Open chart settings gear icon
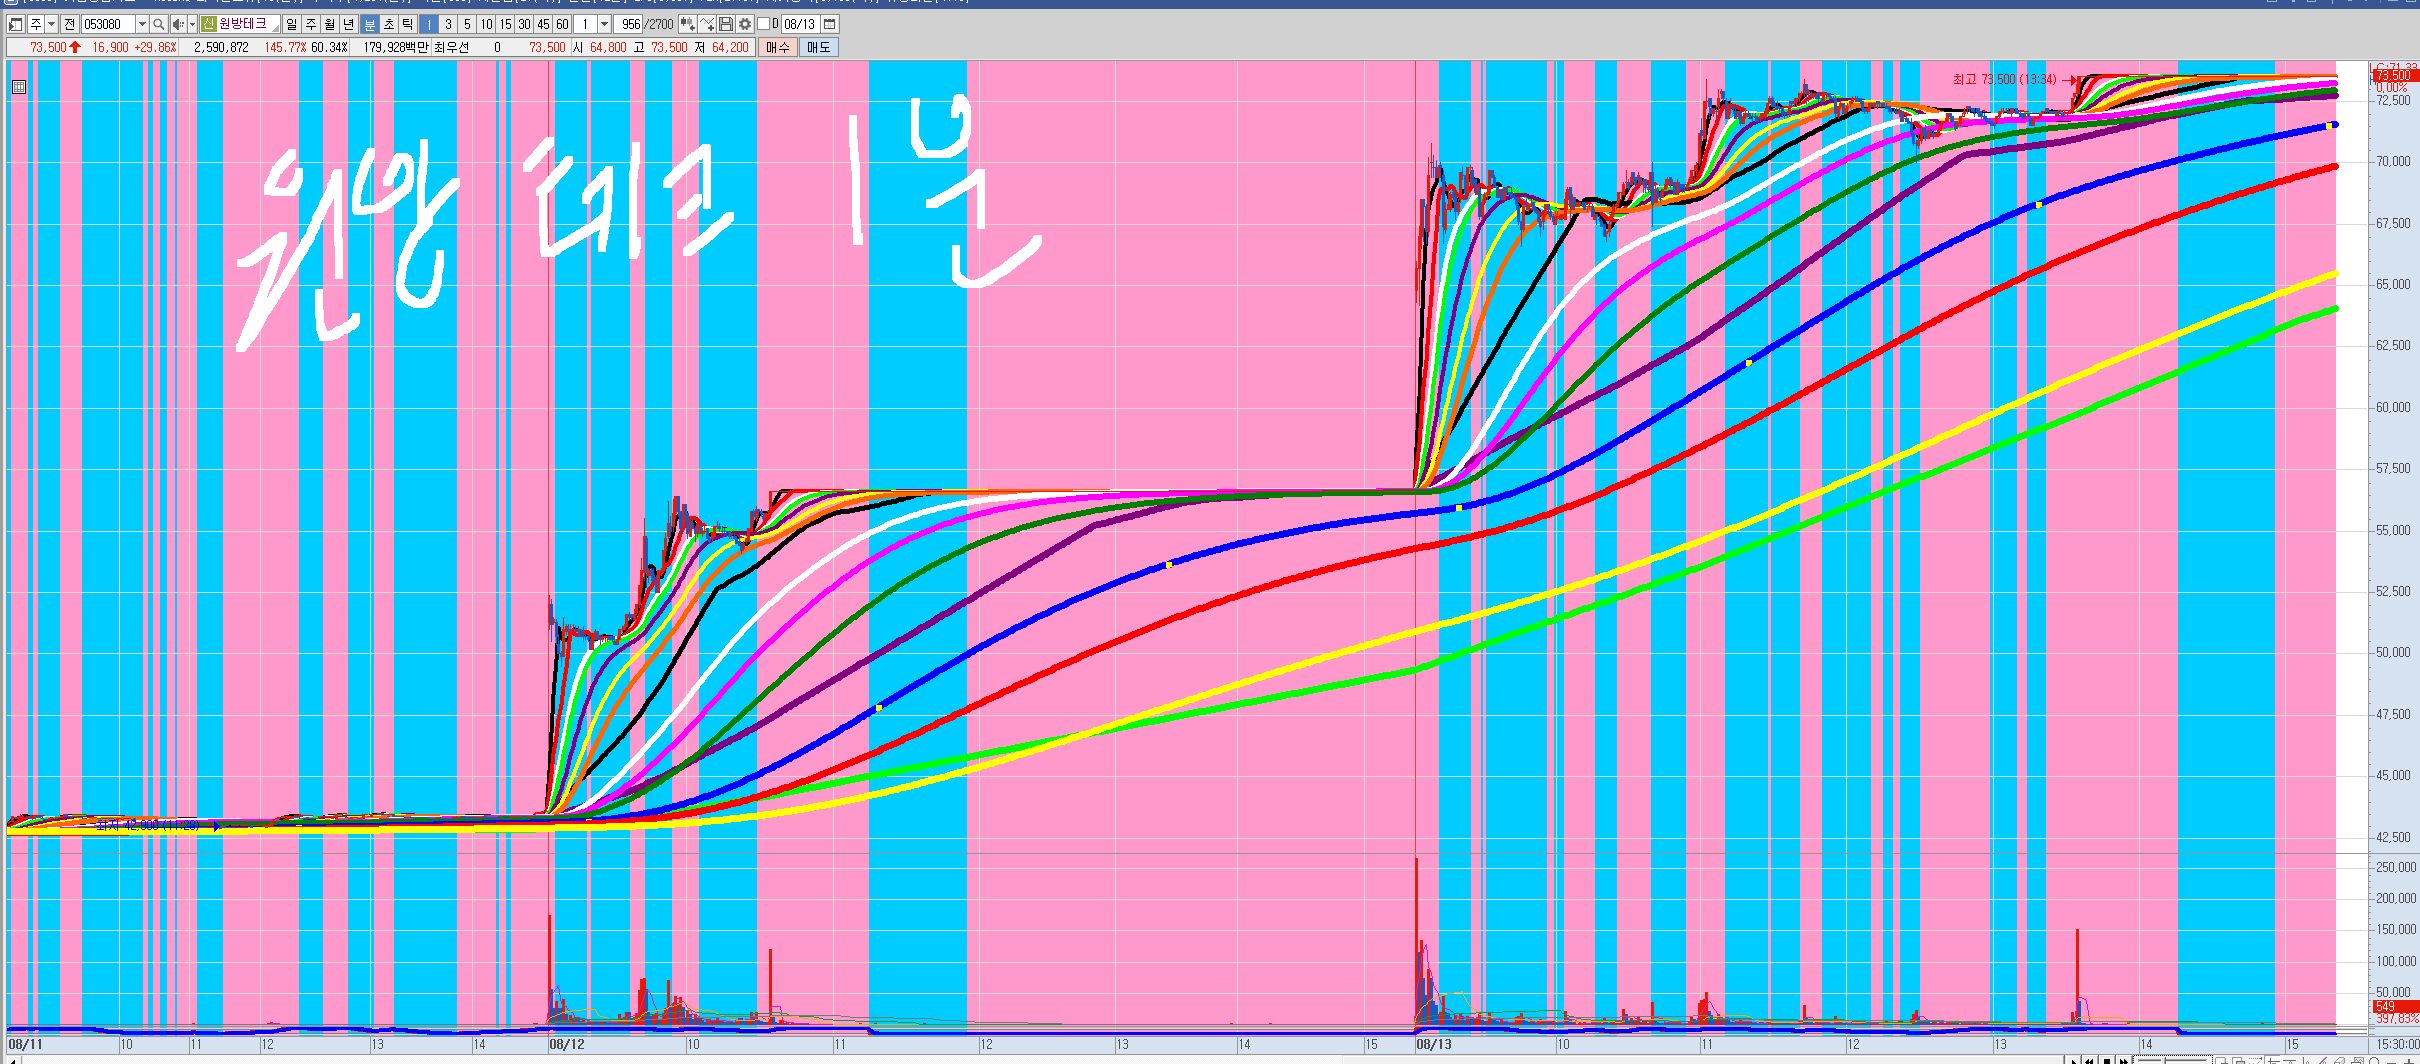The height and width of the screenshot is (1064, 2420). pos(745,24)
